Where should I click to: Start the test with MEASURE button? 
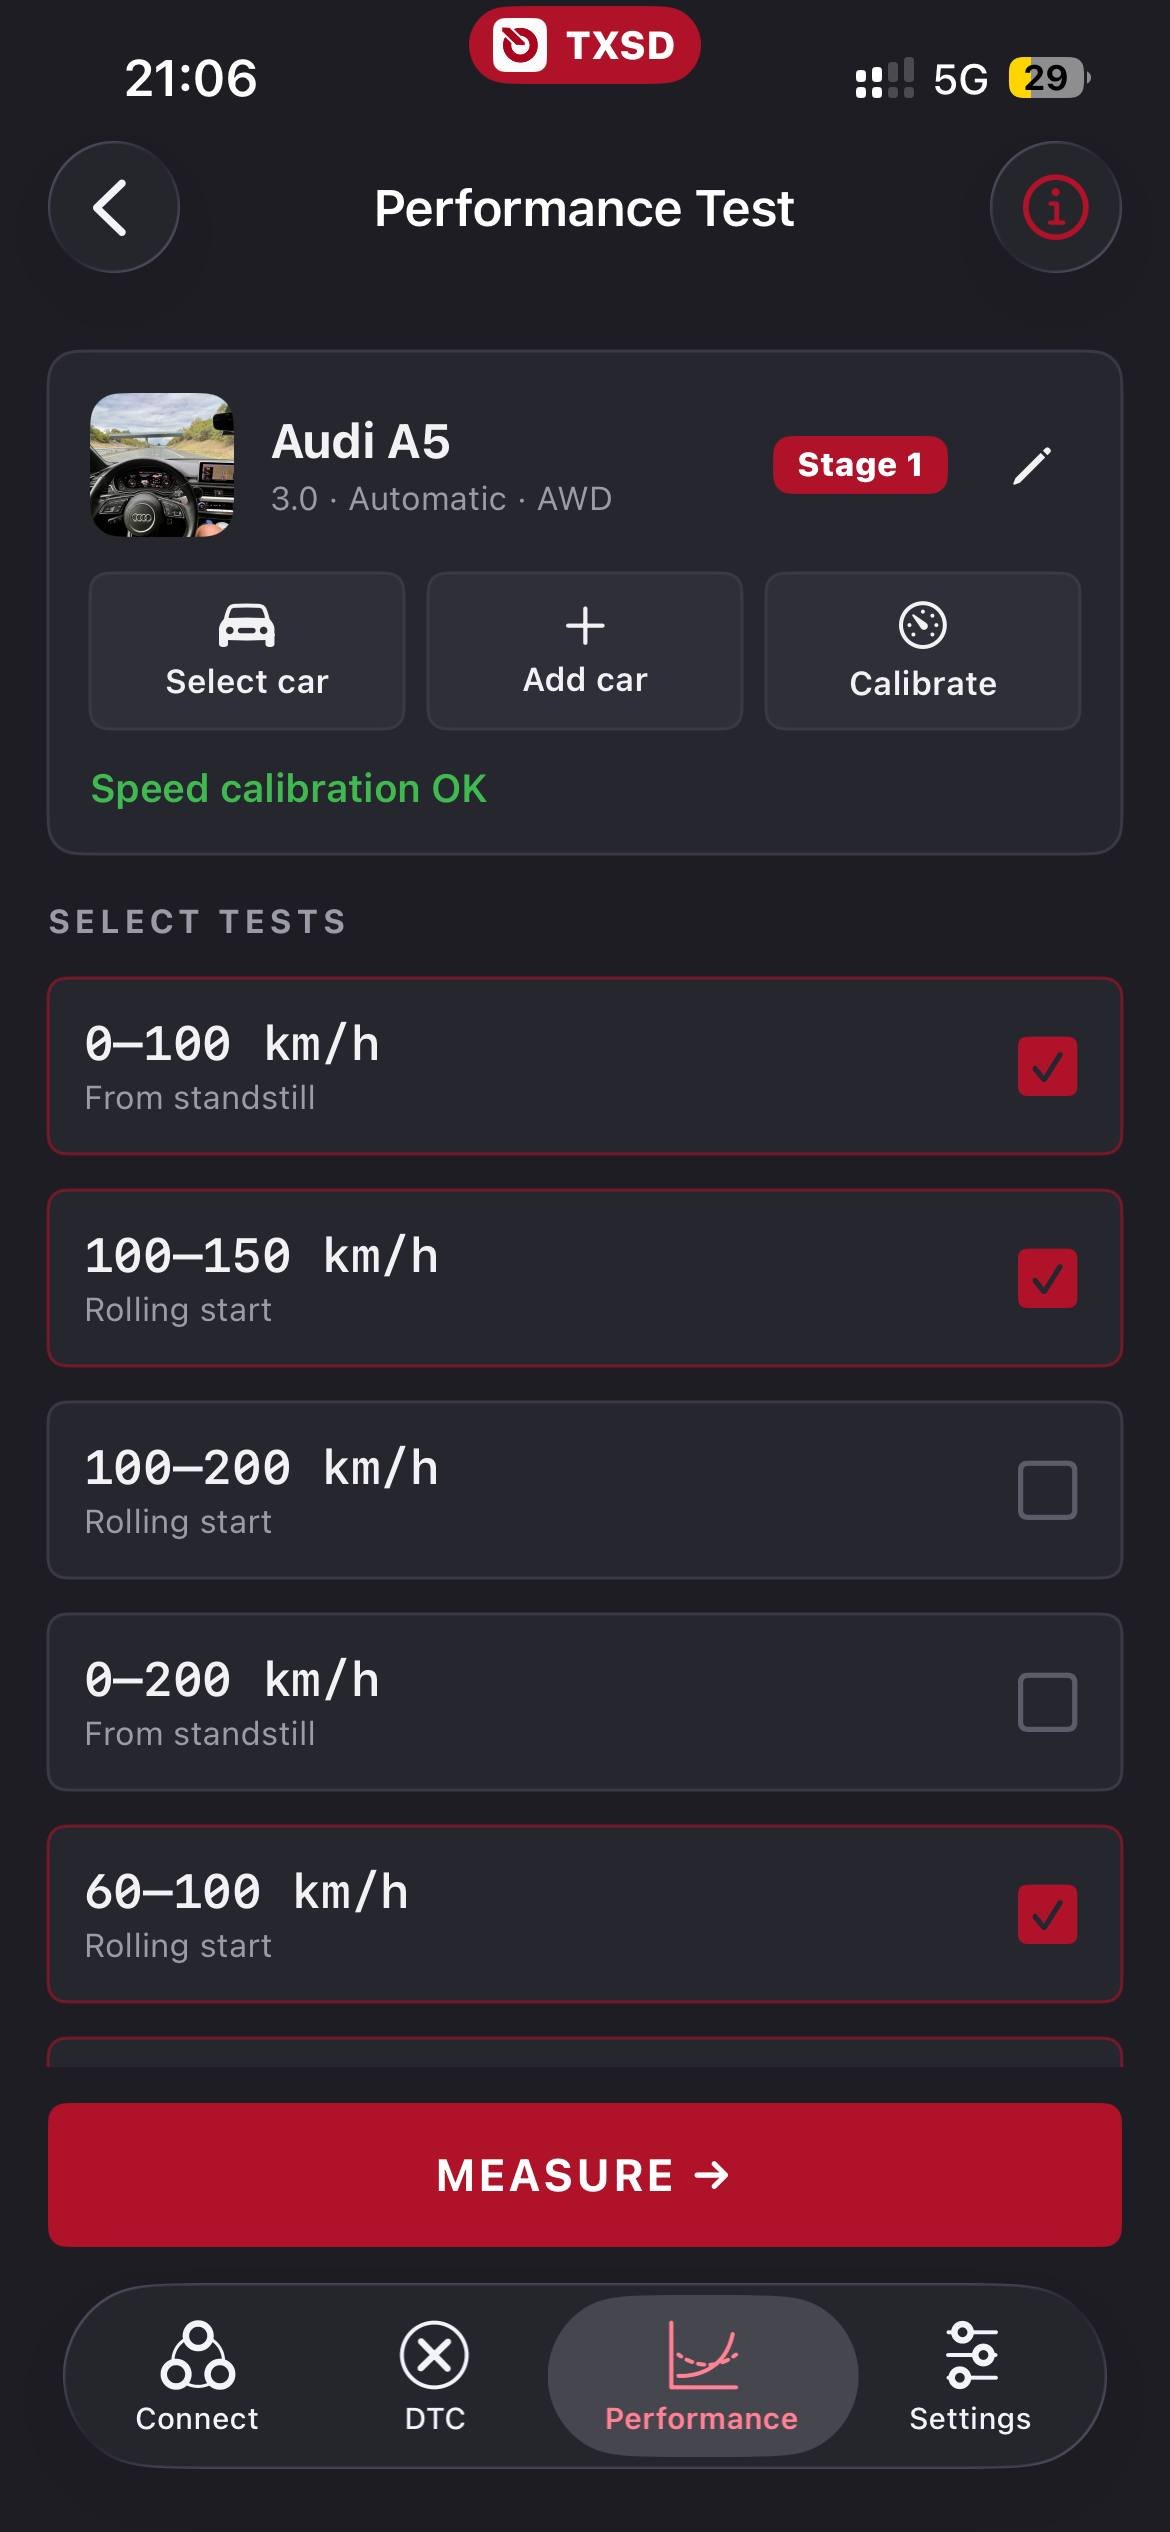585,2175
